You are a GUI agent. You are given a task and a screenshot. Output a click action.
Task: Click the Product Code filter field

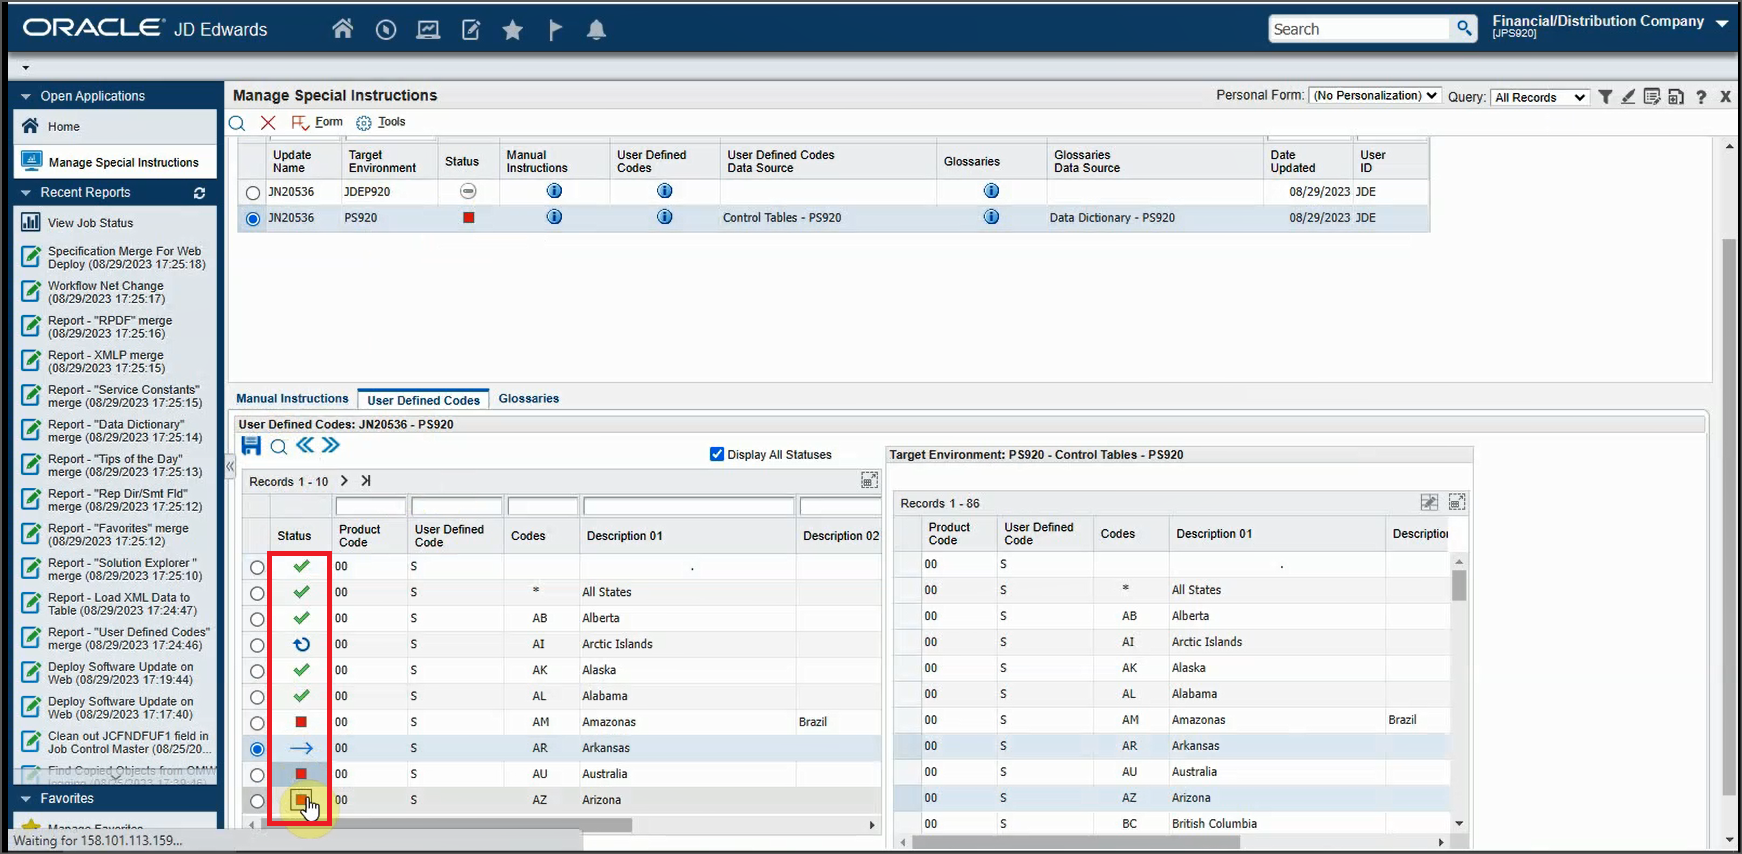pyautogui.click(x=370, y=506)
